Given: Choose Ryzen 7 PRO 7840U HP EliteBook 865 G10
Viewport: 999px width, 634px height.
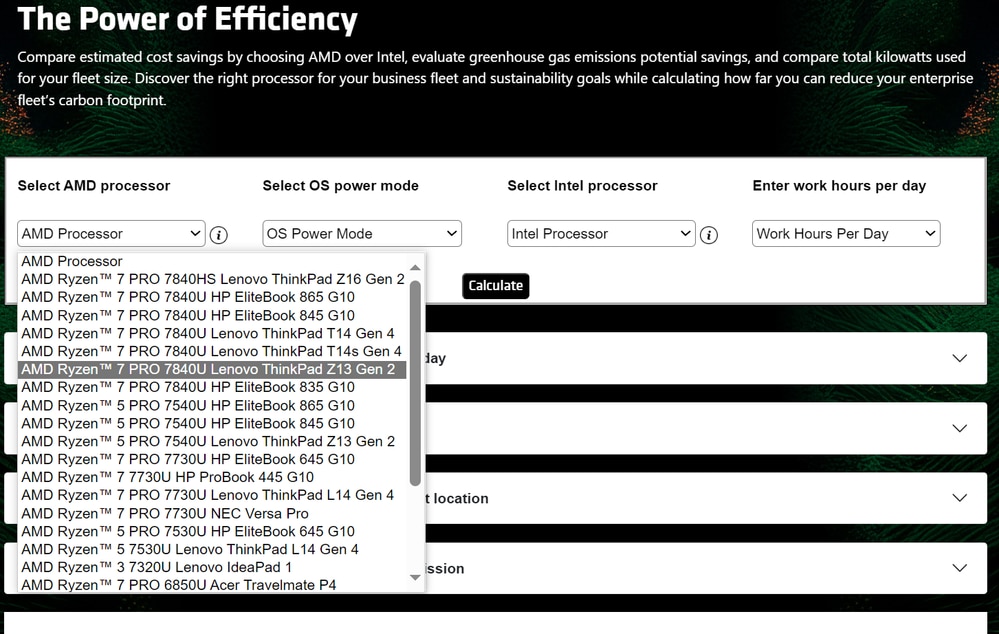Looking at the screenshot, I should (212, 297).
